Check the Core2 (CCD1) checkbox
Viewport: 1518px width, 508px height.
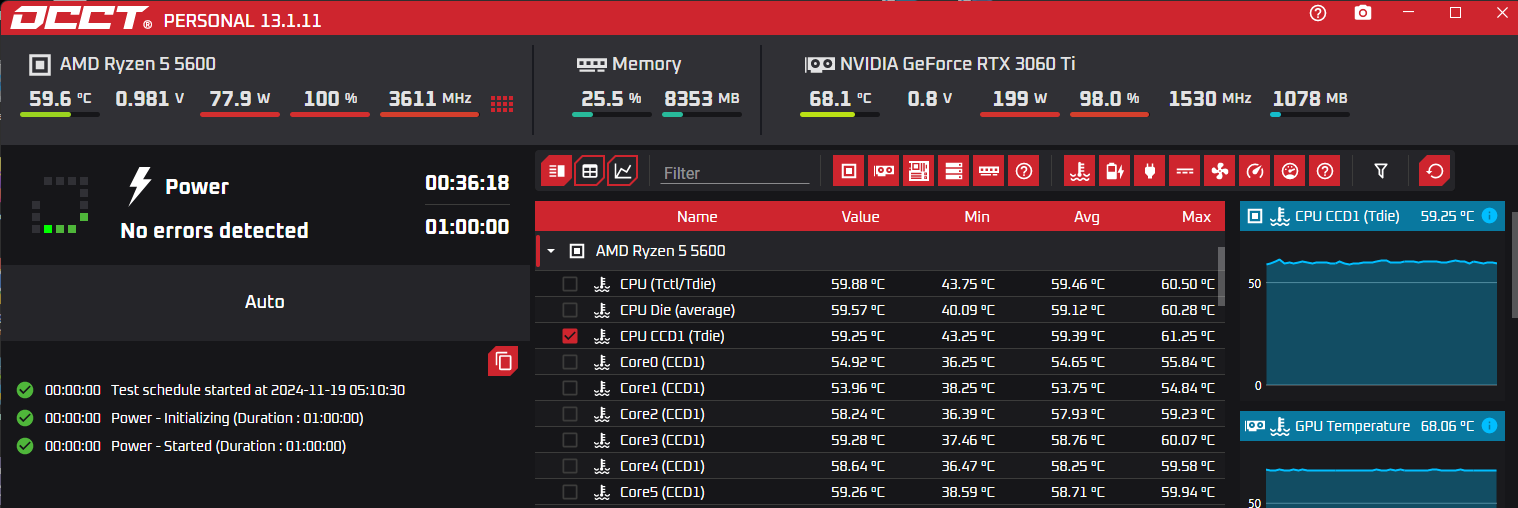click(570, 414)
